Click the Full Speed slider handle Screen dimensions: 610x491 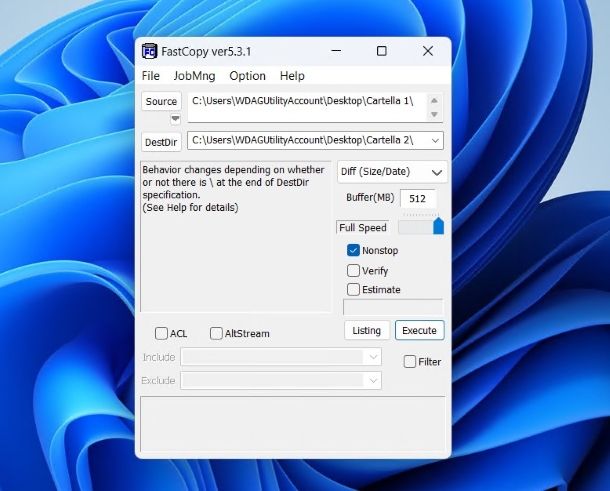tap(438, 226)
